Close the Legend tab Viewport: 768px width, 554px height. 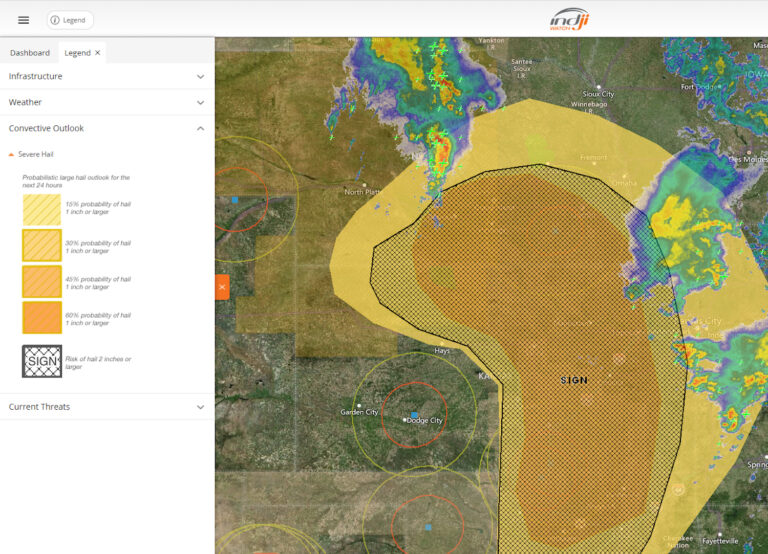pyautogui.click(x=98, y=53)
